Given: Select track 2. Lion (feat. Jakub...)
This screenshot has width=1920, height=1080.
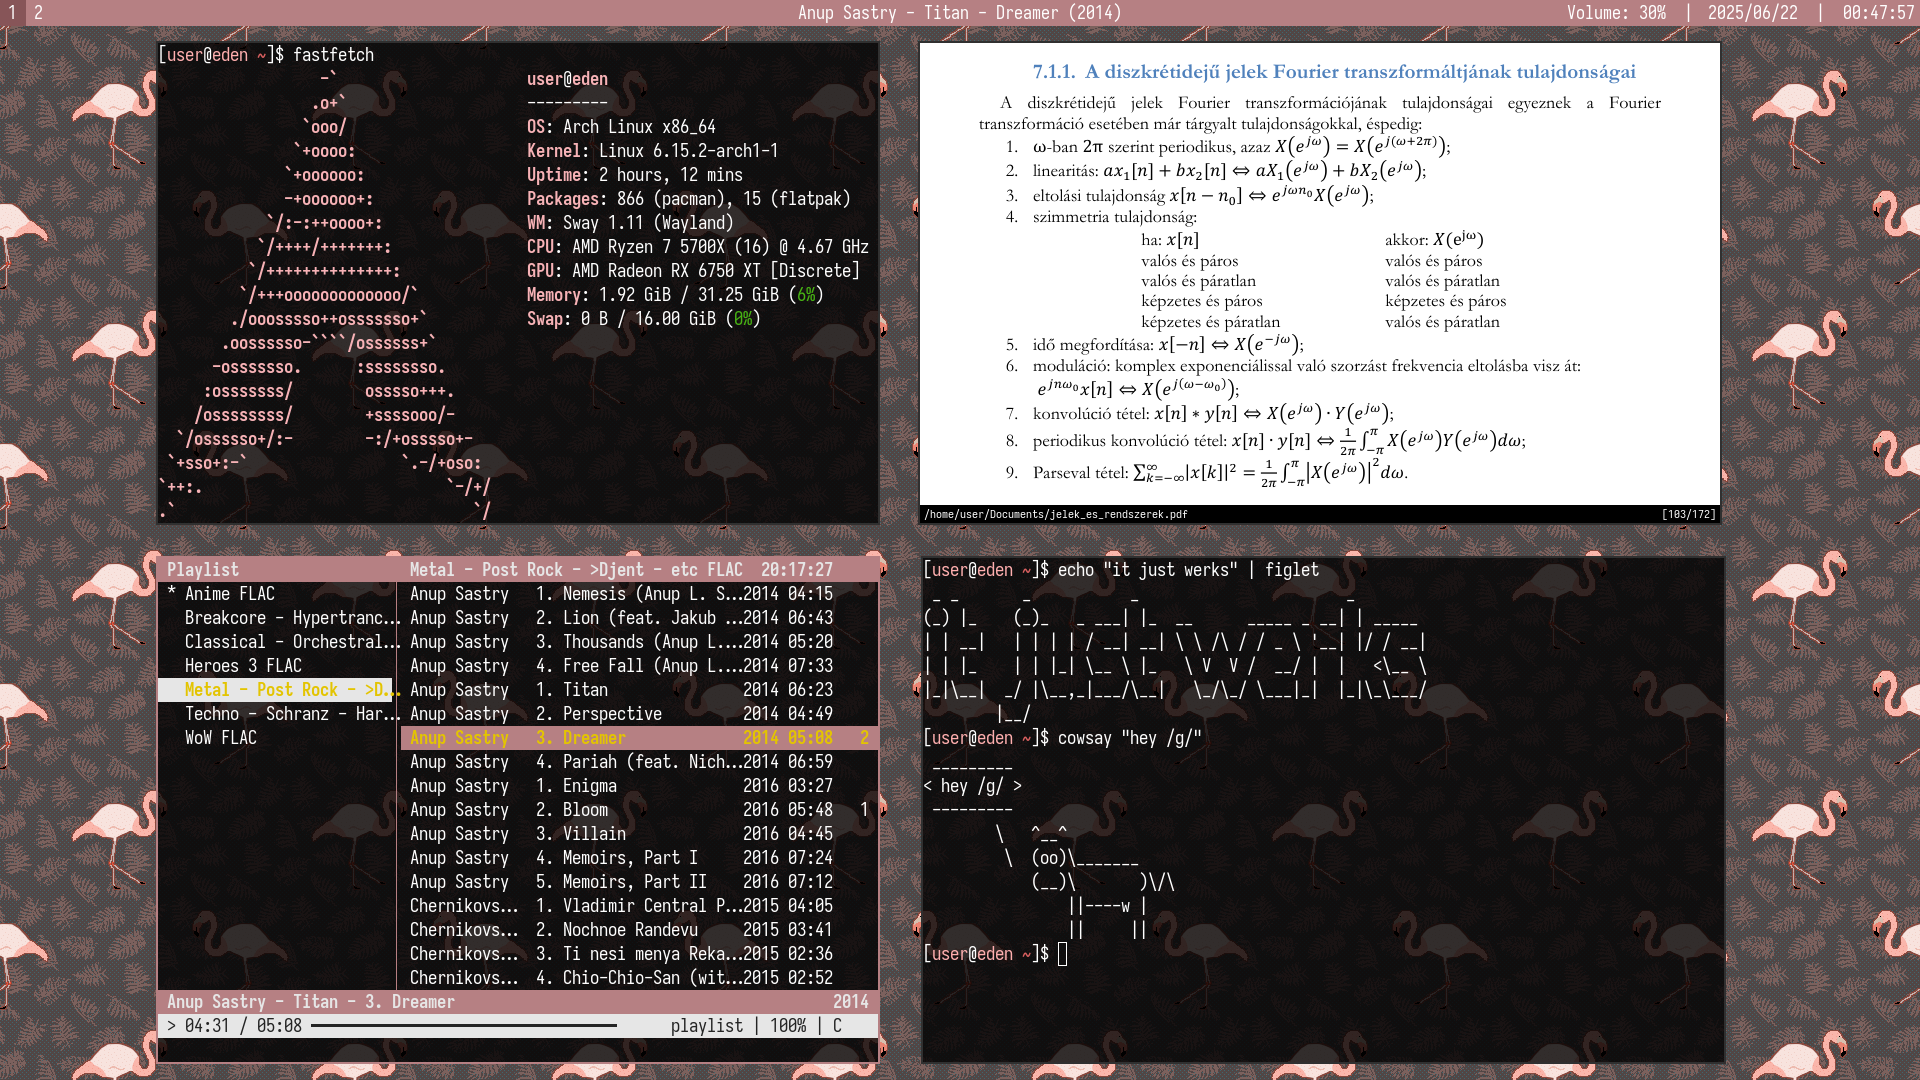Looking at the screenshot, I should [x=640, y=618].
